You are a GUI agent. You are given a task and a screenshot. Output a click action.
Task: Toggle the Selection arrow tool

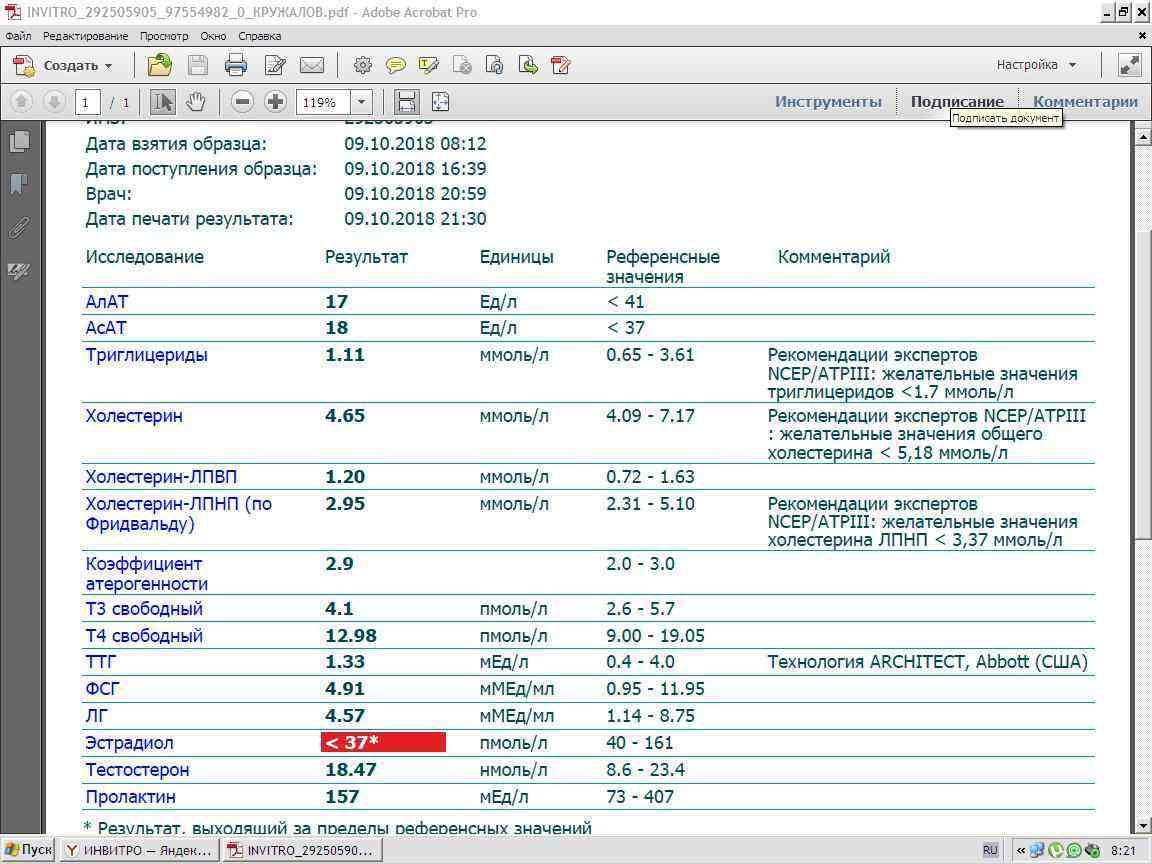163,101
